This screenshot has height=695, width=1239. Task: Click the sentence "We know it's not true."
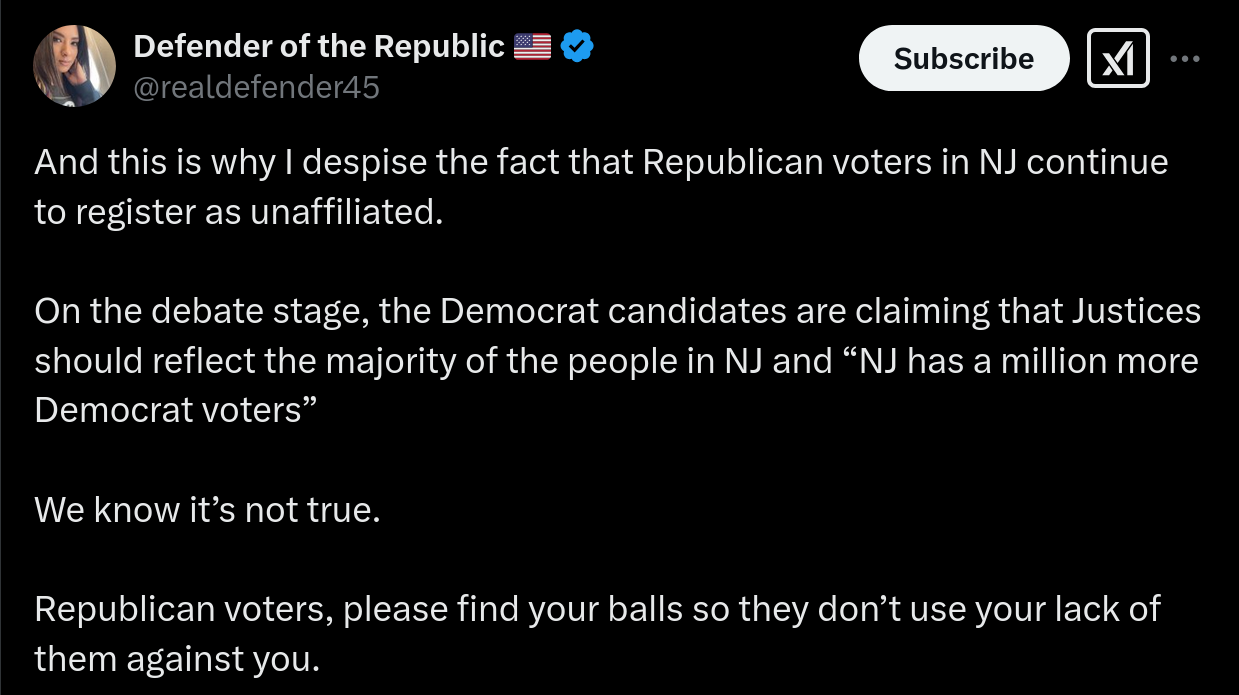208,510
